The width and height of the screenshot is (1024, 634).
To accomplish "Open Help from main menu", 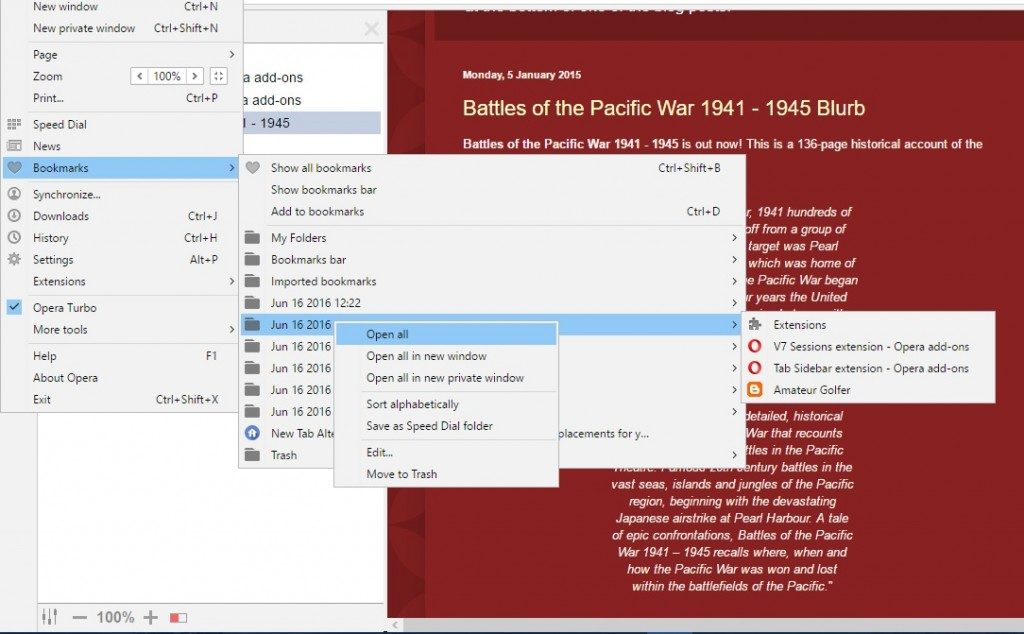I will 121,356.
